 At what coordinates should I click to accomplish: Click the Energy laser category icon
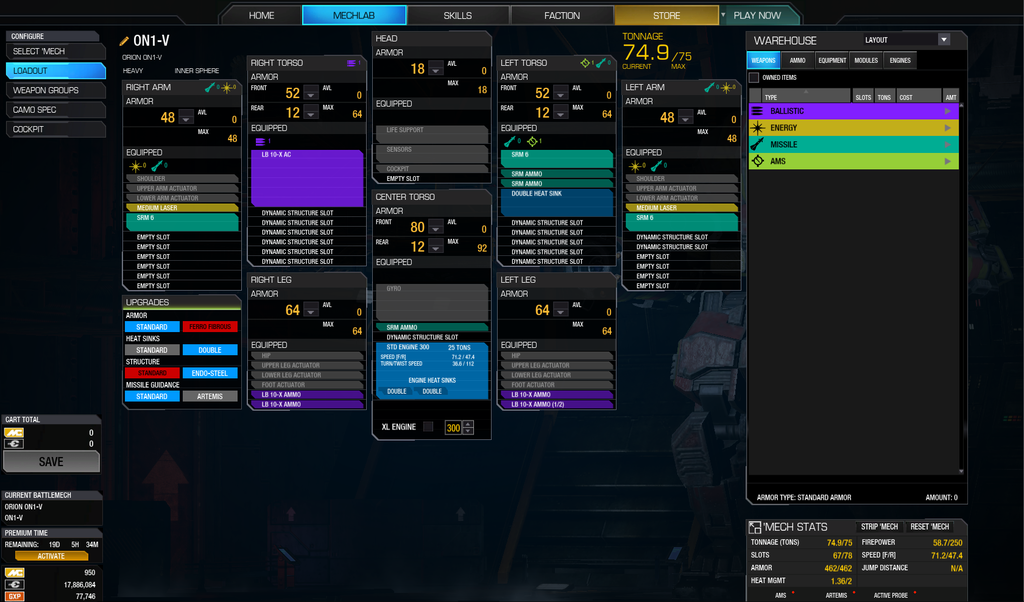(757, 128)
